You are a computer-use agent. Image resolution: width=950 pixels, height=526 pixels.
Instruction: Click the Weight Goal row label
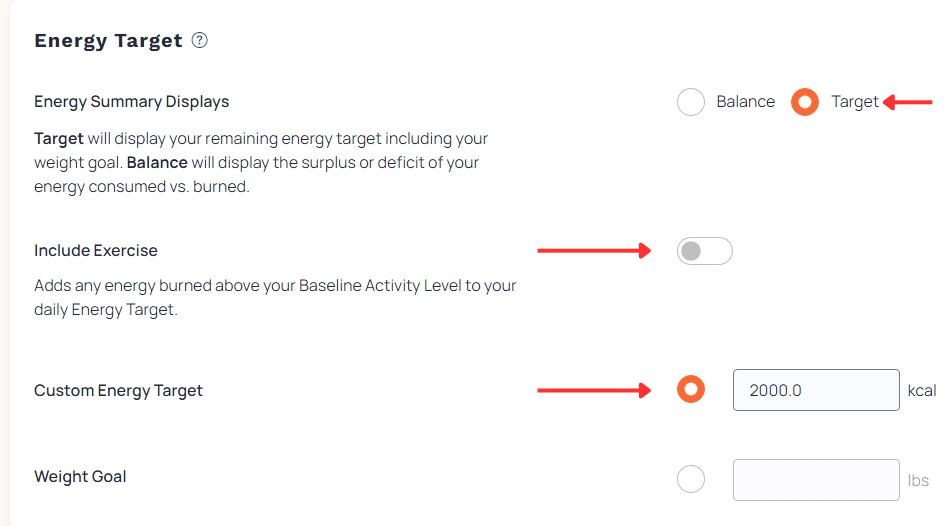tap(80, 476)
